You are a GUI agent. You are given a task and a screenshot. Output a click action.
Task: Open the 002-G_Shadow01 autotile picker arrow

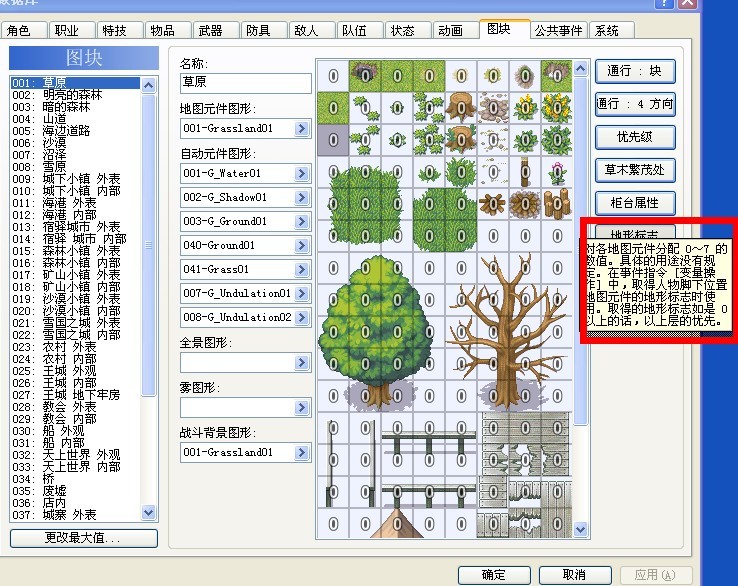tap(302, 198)
